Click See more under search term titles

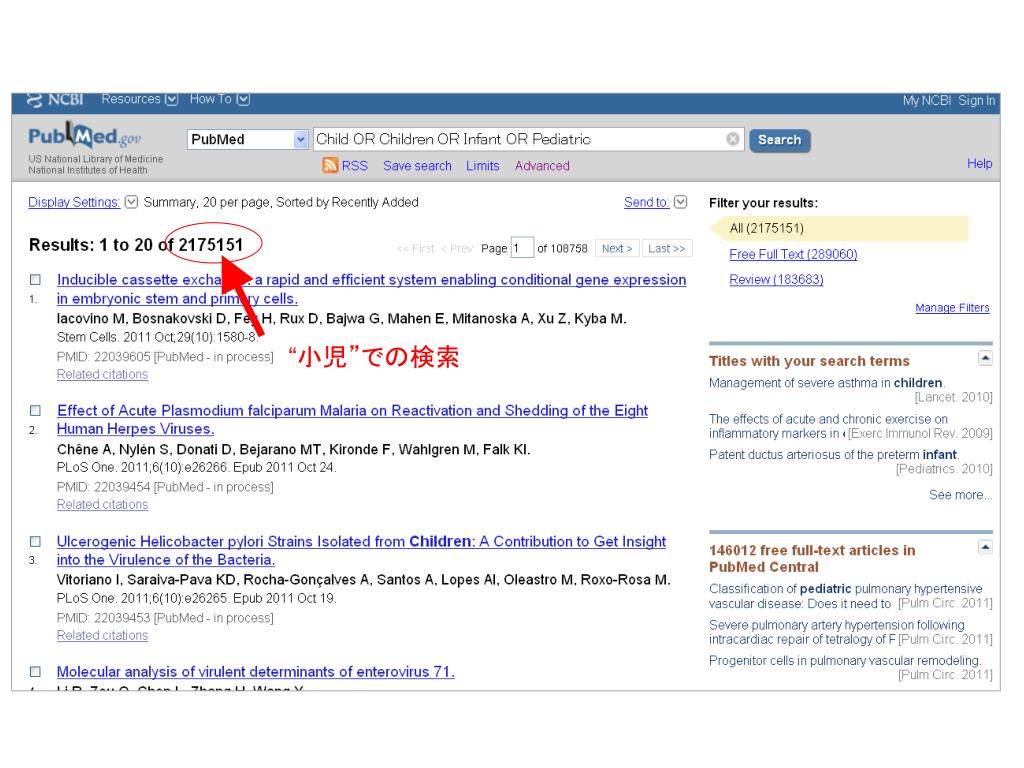pyautogui.click(x=961, y=495)
